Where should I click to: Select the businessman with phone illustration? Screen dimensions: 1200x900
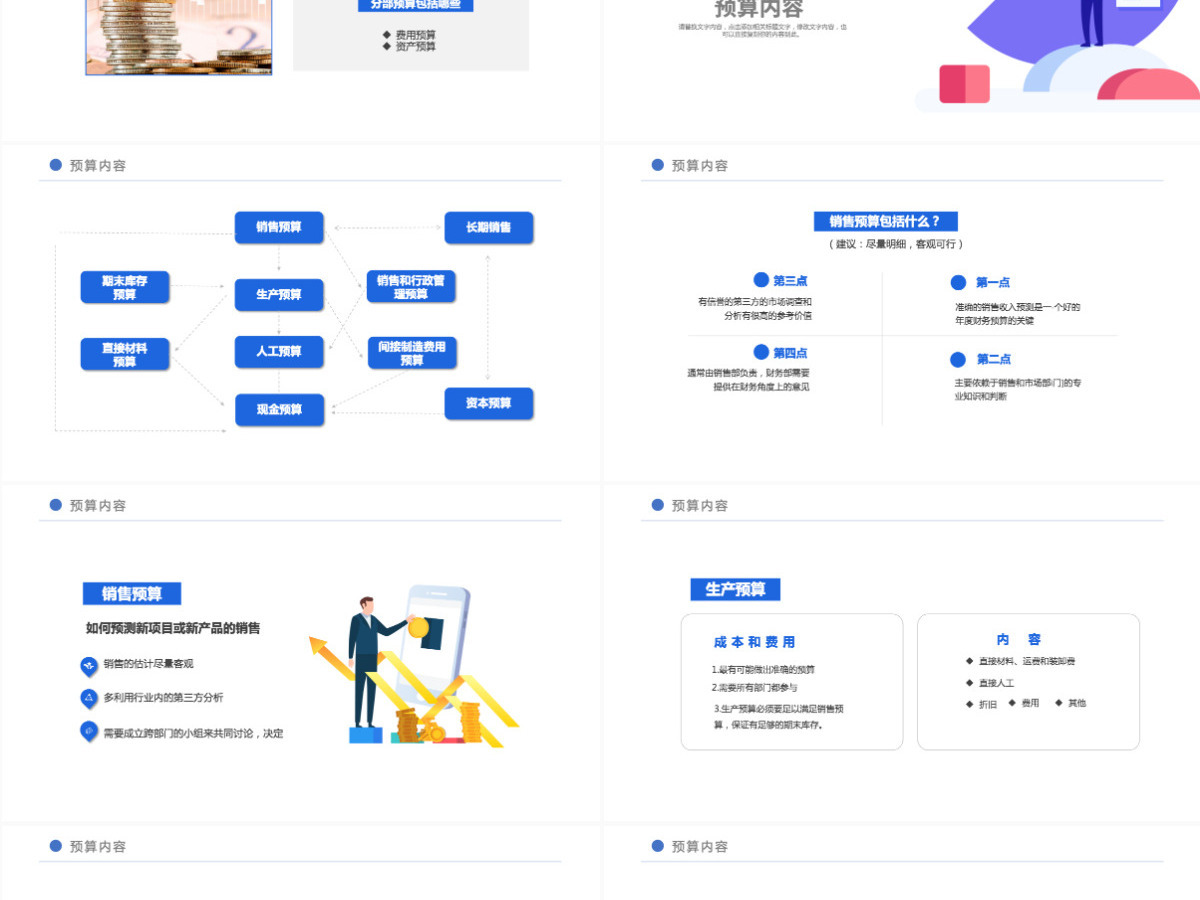click(x=414, y=666)
